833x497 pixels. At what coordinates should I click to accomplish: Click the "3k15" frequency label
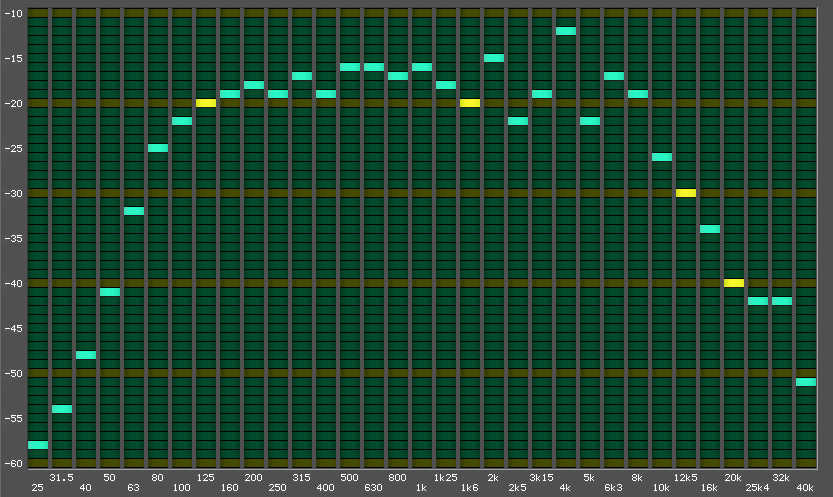pos(541,477)
